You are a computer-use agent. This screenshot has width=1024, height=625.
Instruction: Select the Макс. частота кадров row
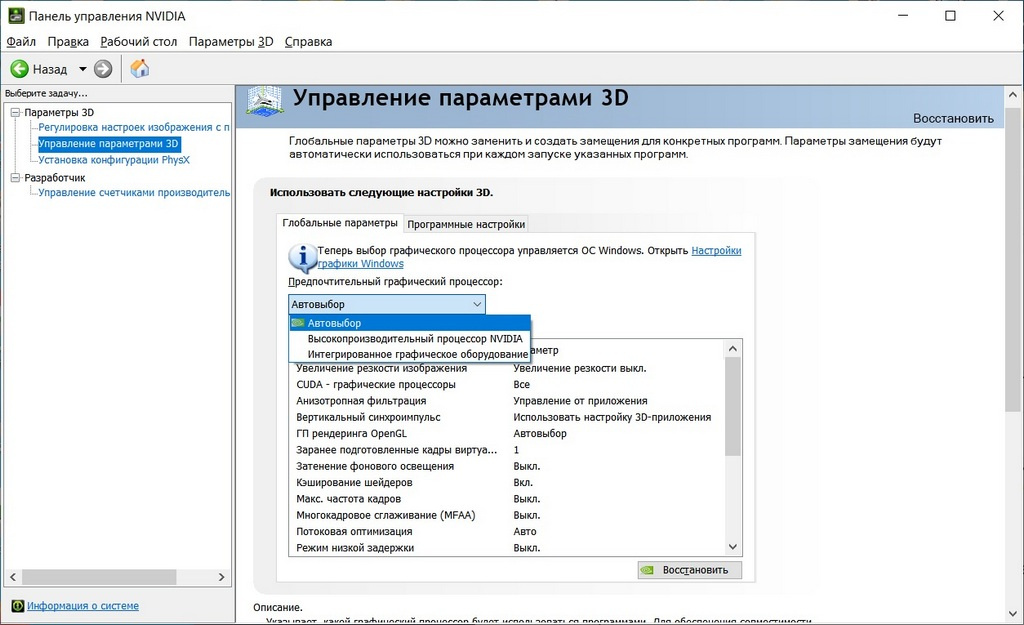[x=507, y=499]
